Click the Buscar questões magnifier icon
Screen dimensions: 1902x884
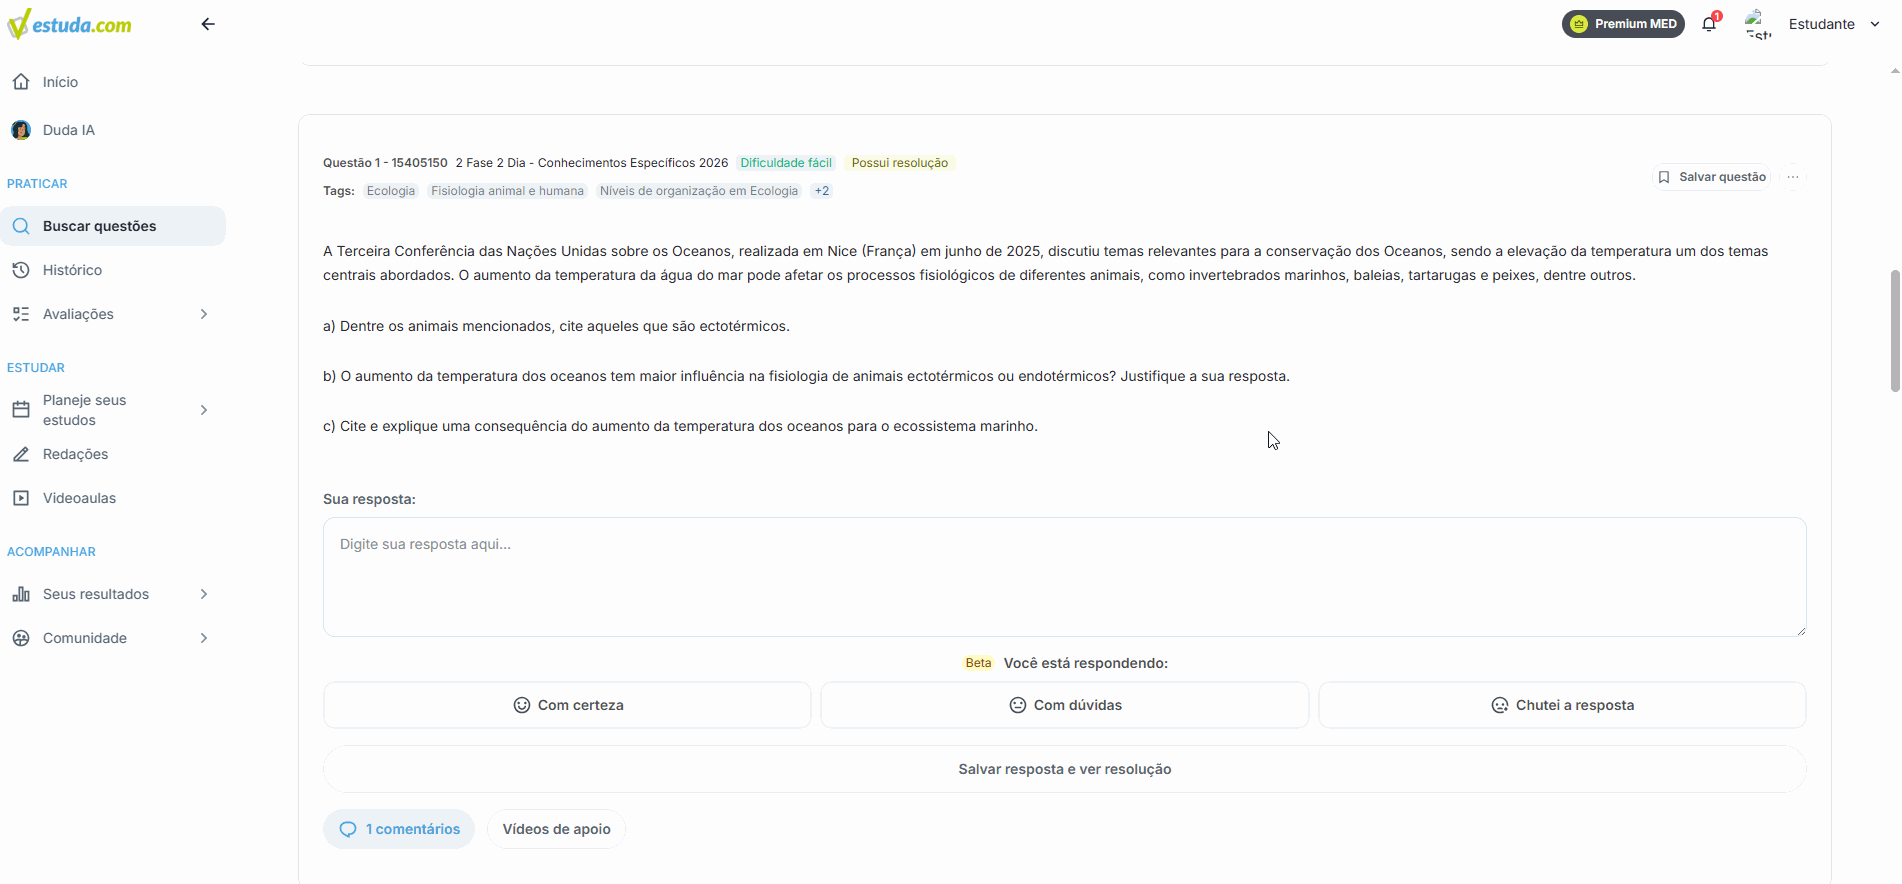click(x=21, y=226)
